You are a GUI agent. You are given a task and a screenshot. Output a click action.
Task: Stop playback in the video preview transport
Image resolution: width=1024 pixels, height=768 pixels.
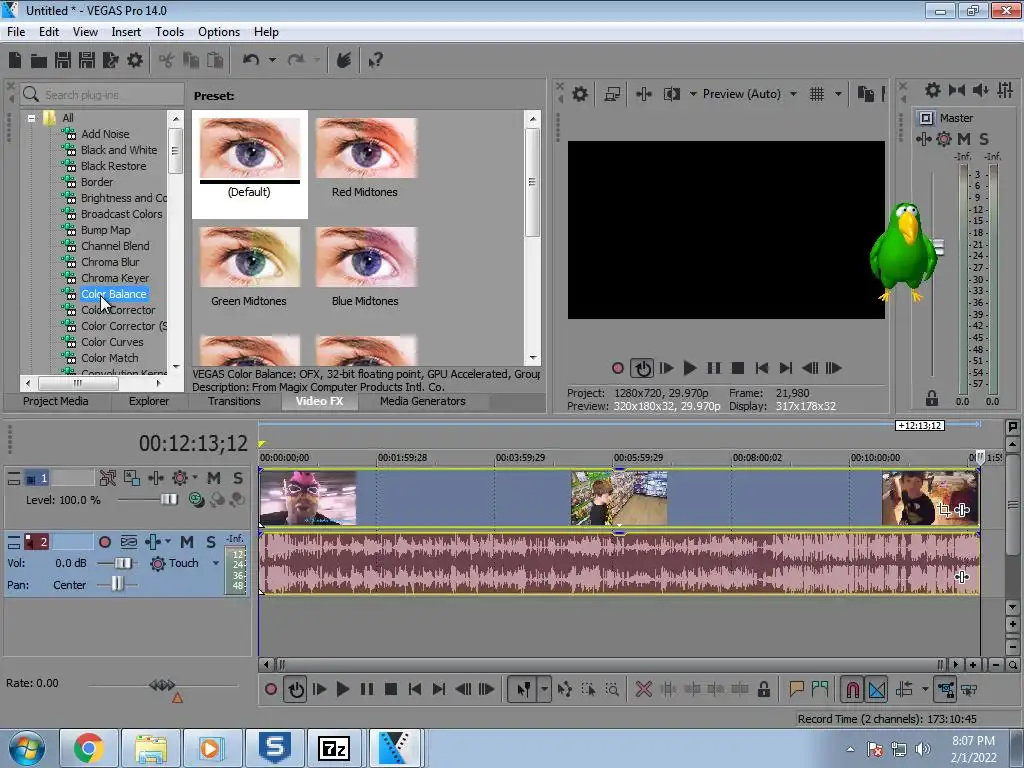click(x=738, y=368)
